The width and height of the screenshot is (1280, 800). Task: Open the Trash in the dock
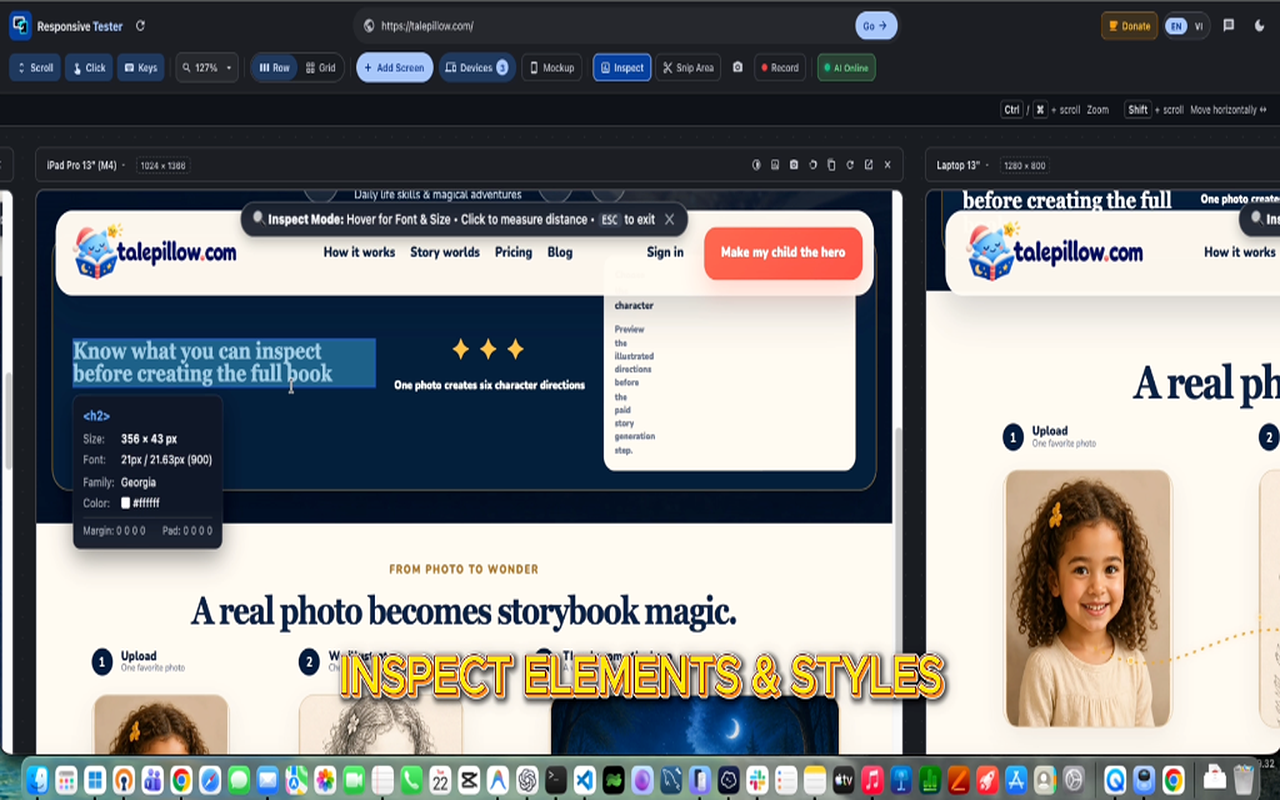click(1243, 779)
